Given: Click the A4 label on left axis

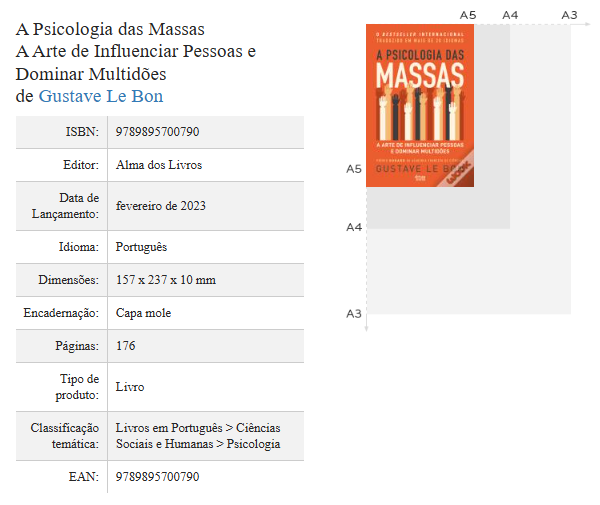Looking at the screenshot, I should tap(354, 227).
